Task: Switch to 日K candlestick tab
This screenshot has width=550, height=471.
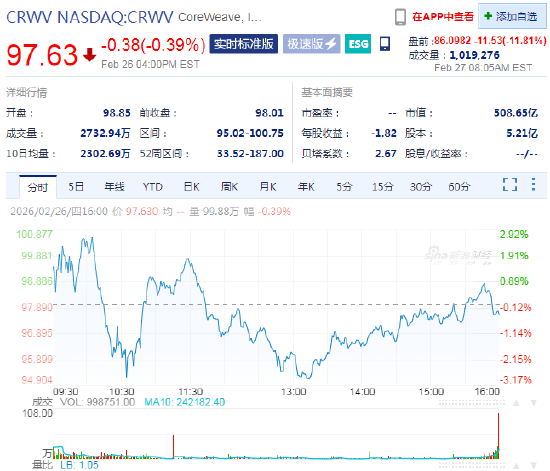Action: (192, 187)
